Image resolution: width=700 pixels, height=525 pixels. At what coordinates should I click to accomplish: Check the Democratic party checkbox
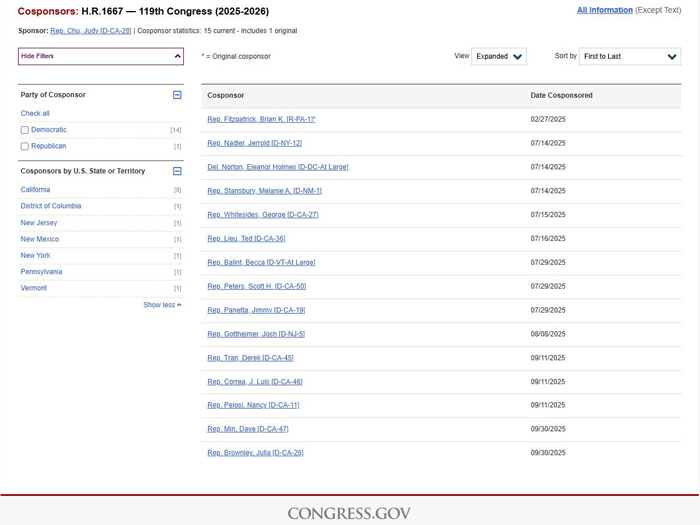click(x=25, y=130)
